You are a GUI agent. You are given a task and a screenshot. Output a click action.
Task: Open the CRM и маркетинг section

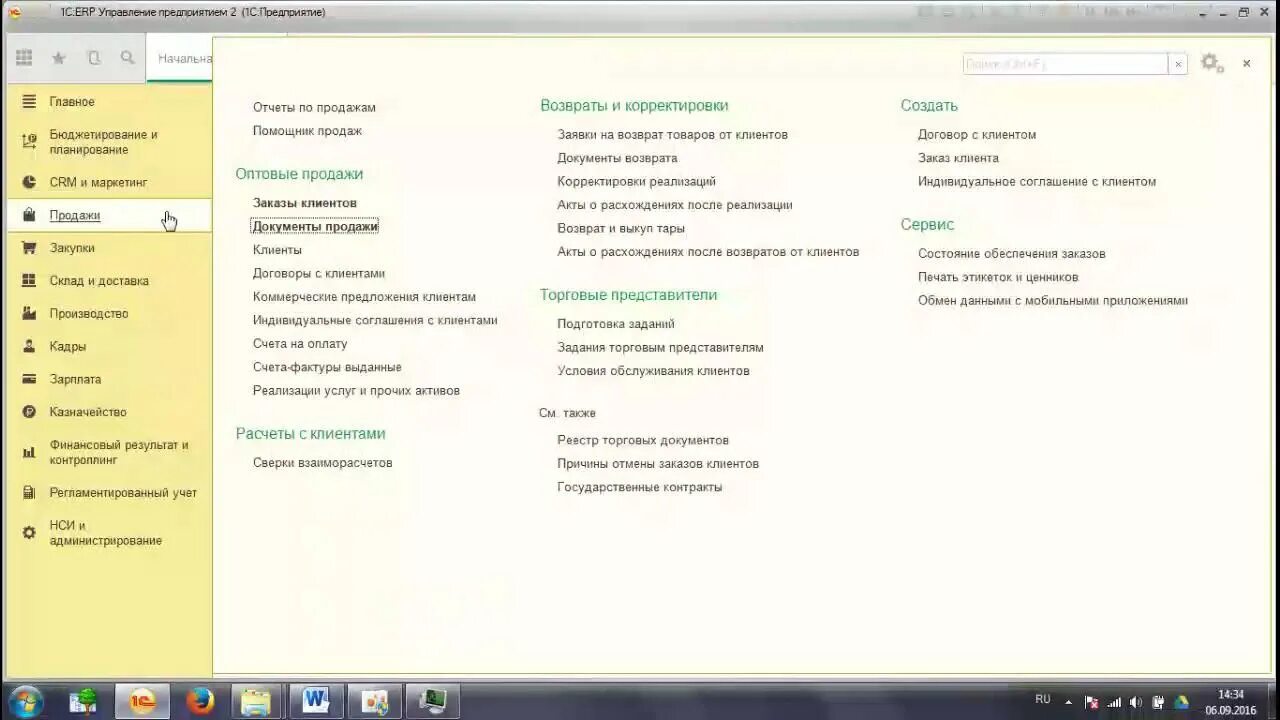(98, 183)
